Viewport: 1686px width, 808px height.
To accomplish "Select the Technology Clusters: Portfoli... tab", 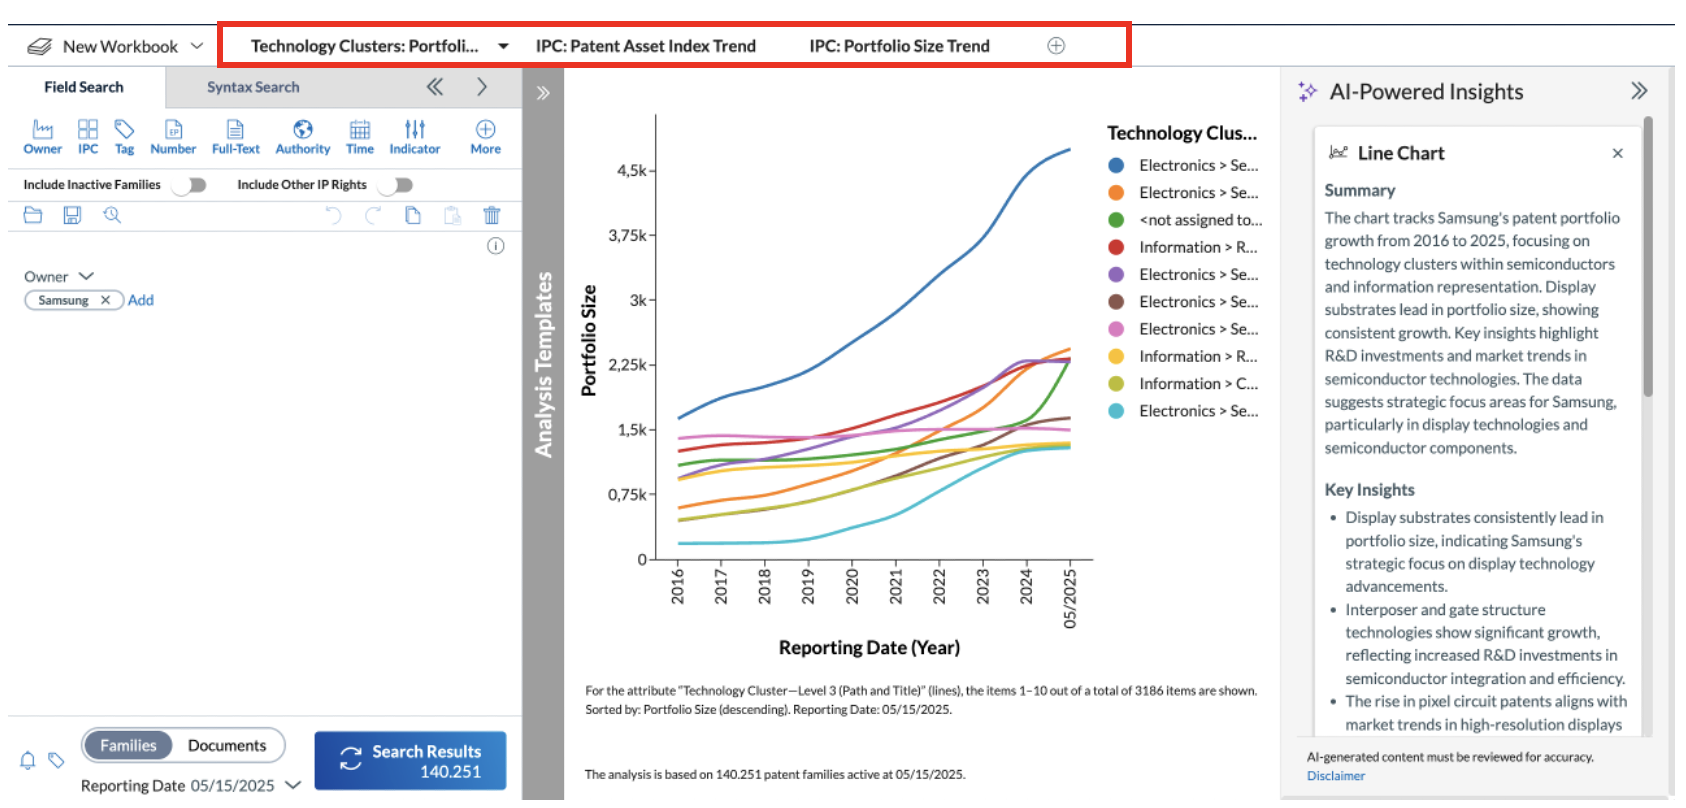I will click(365, 46).
